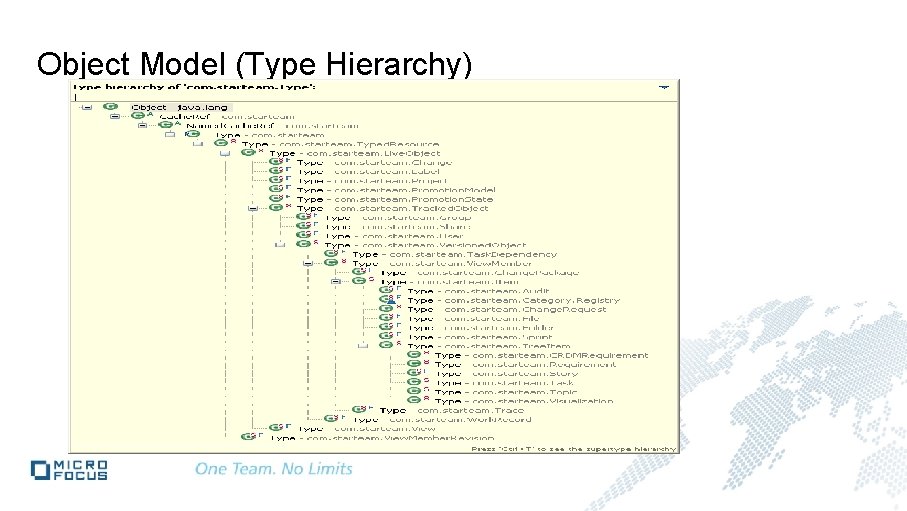Select the class icon of com.starteam.ChangePackage

(x=359, y=271)
